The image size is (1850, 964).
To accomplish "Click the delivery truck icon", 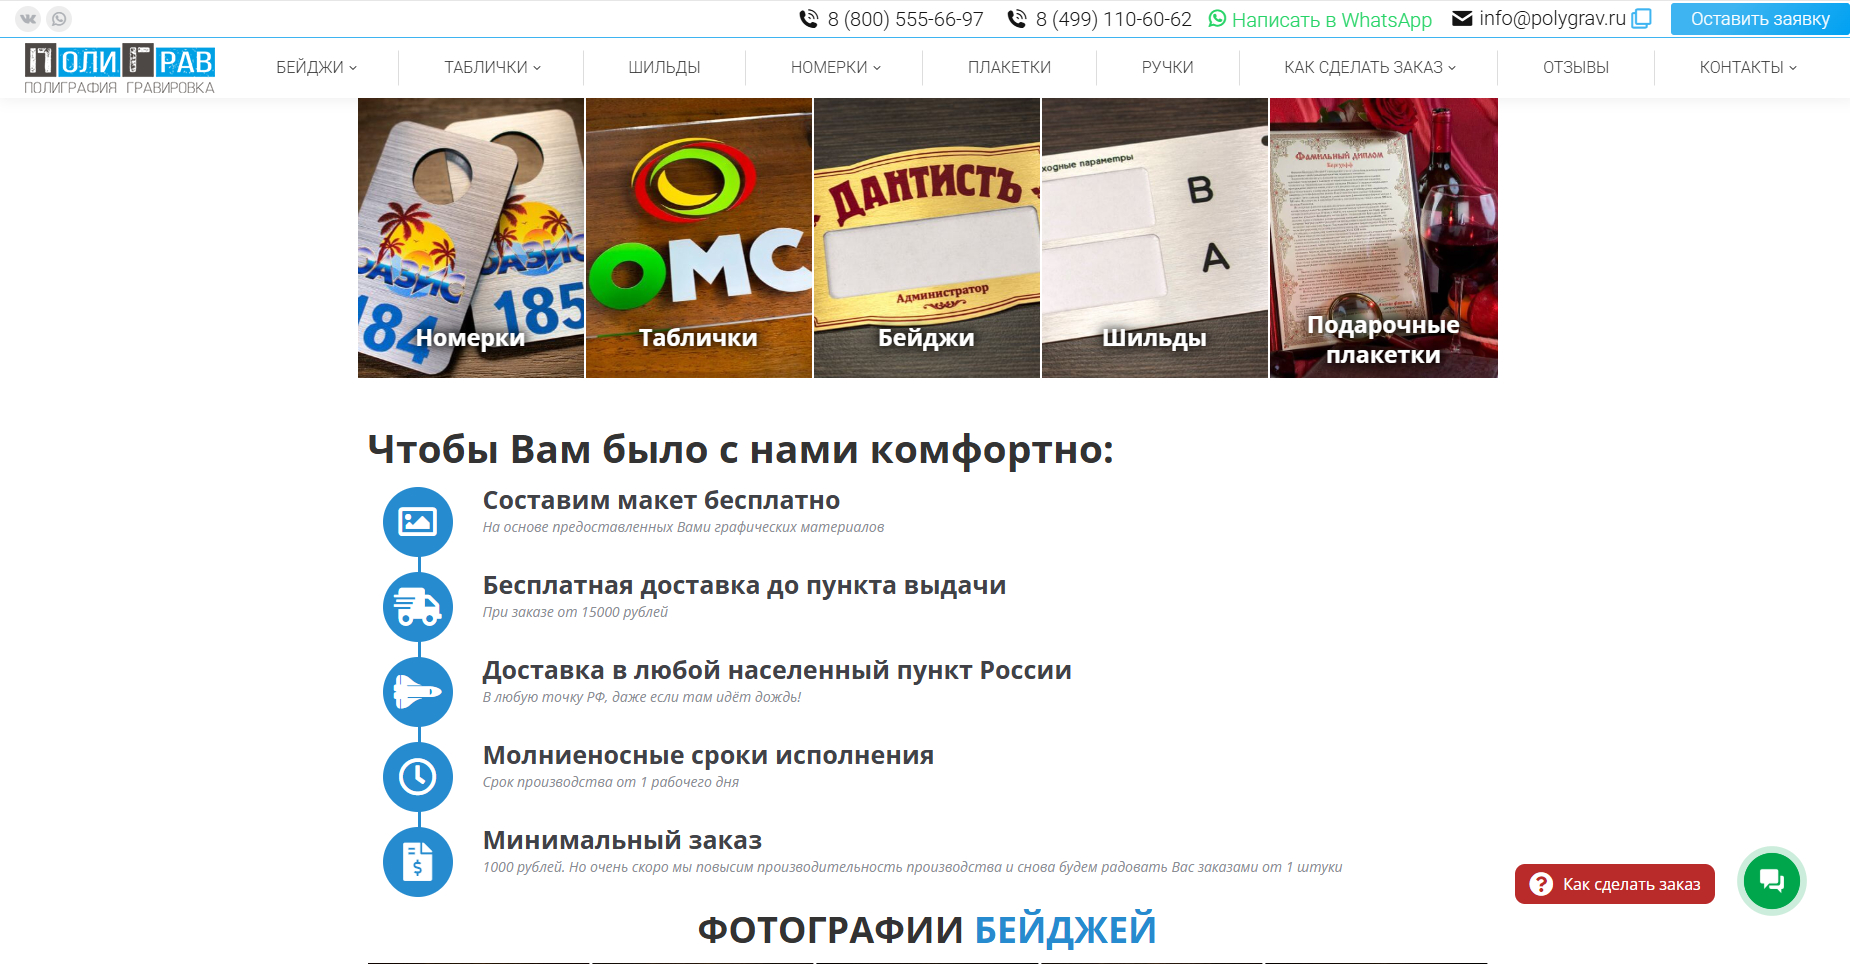I will pos(418,607).
